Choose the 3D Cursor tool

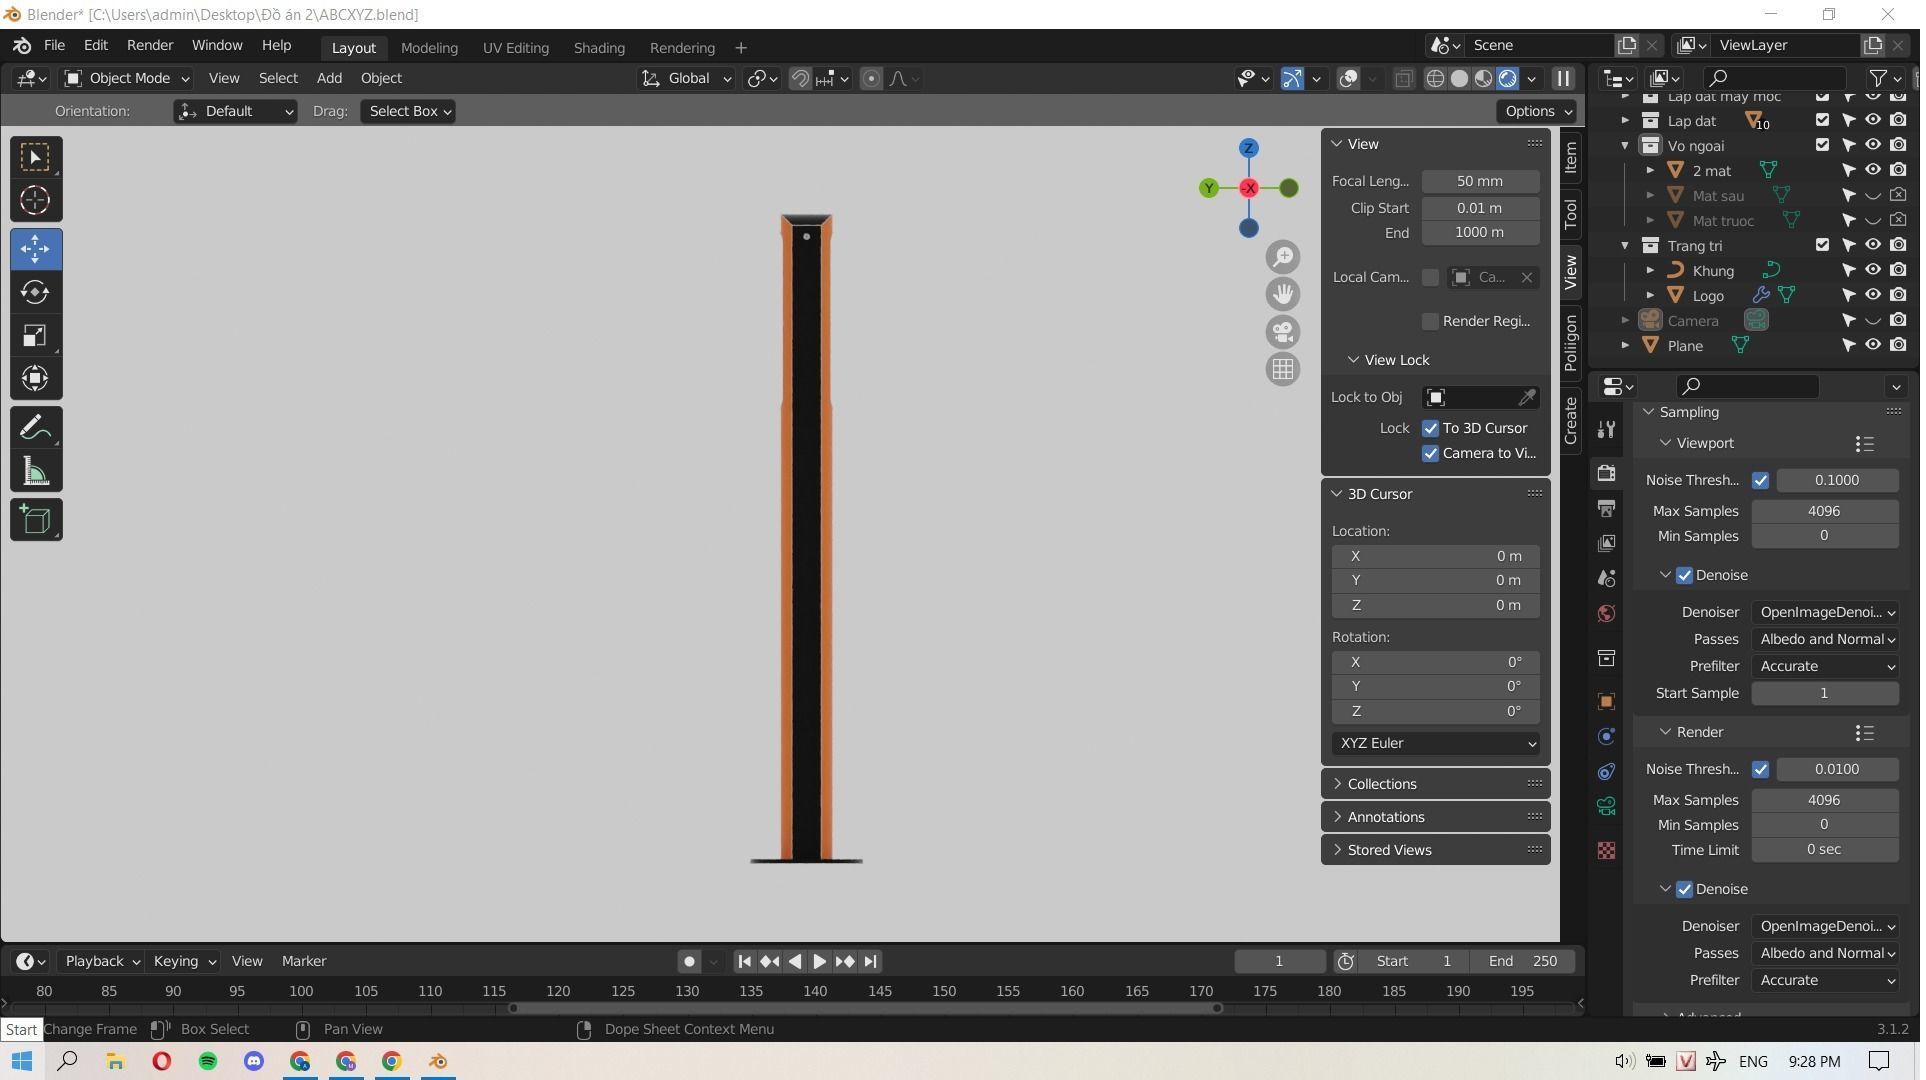click(x=35, y=201)
